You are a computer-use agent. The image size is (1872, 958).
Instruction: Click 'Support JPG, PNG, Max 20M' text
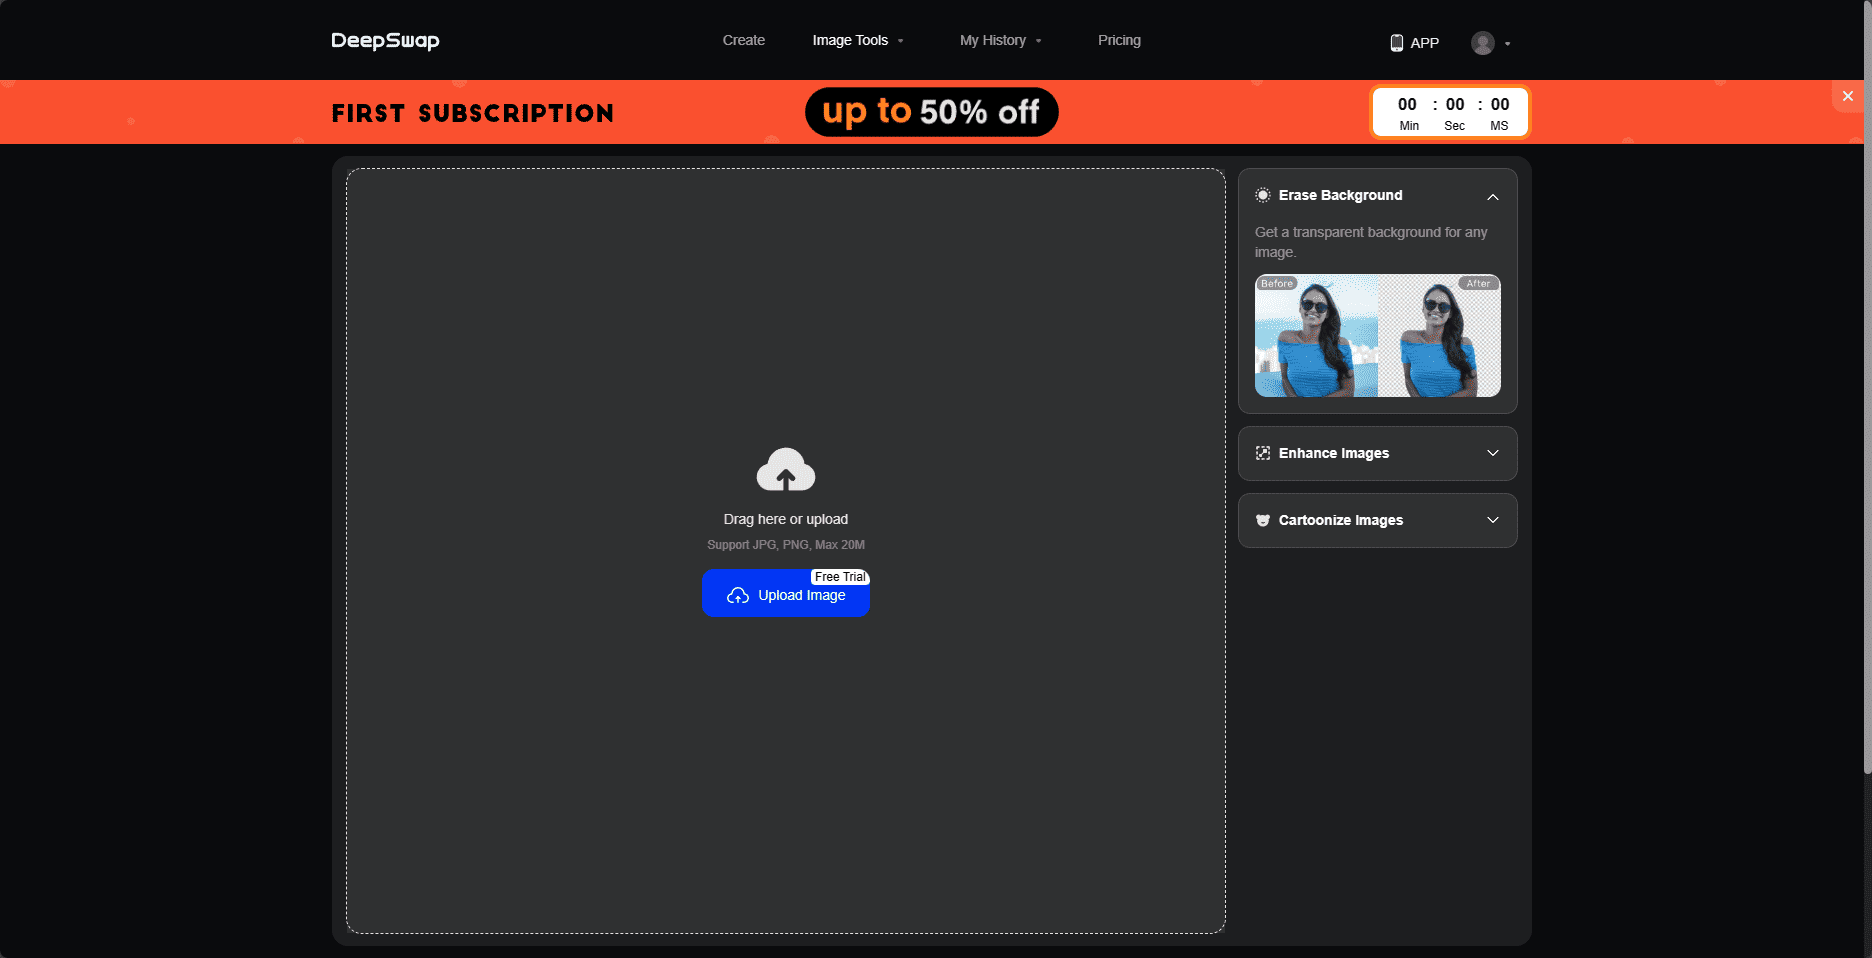pos(786,545)
